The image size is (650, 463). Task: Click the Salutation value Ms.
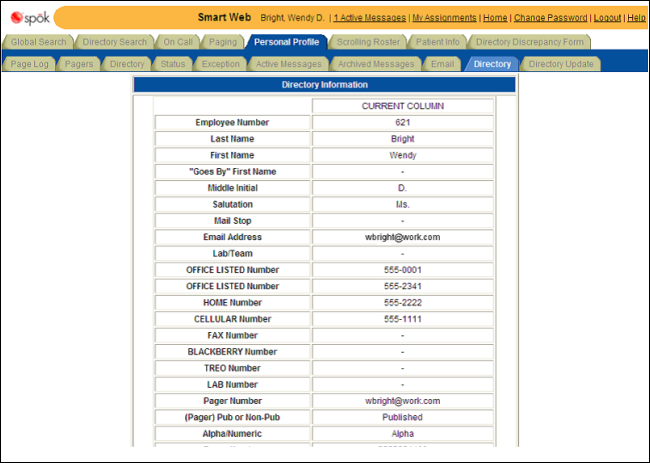[403, 204]
